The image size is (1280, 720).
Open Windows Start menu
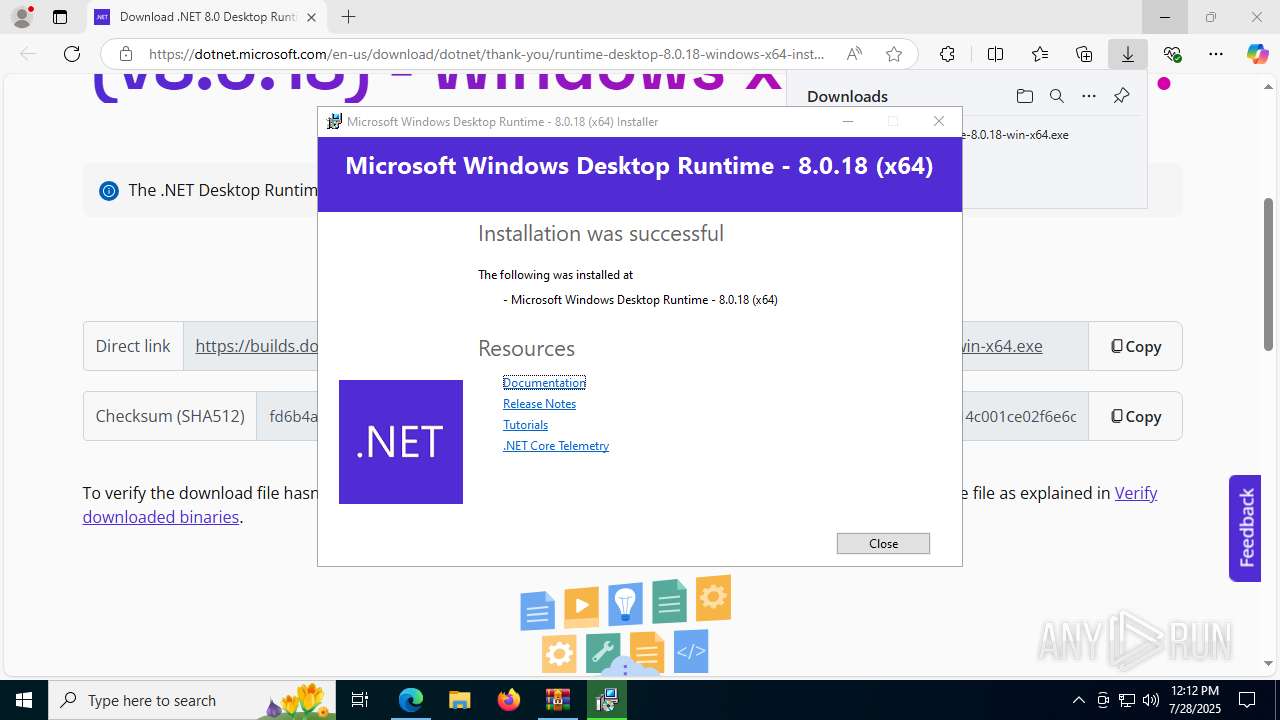(x=24, y=700)
